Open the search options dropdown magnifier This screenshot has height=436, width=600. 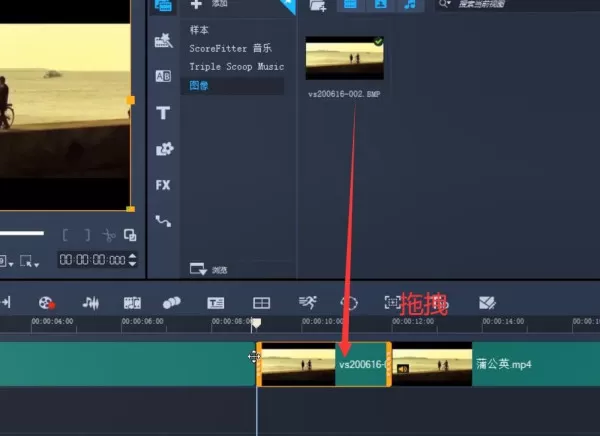tap(444, 4)
